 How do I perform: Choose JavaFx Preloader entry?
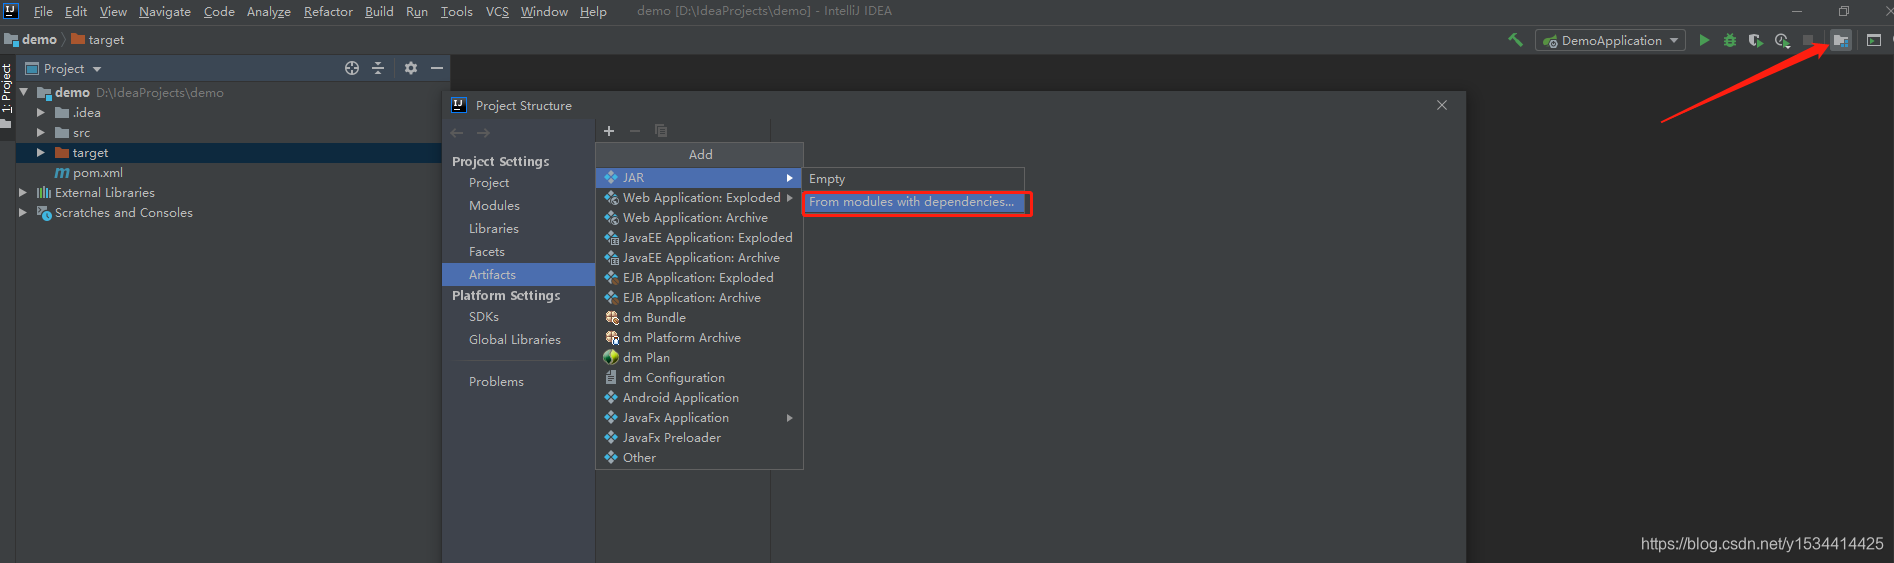[699, 438]
